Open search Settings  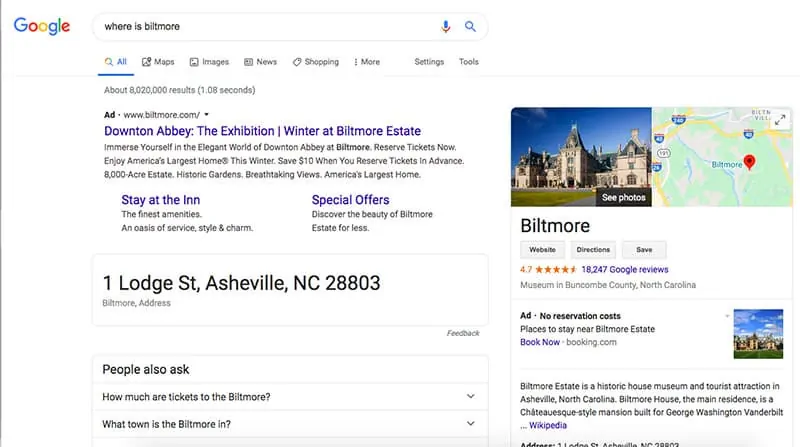click(429, 62)
